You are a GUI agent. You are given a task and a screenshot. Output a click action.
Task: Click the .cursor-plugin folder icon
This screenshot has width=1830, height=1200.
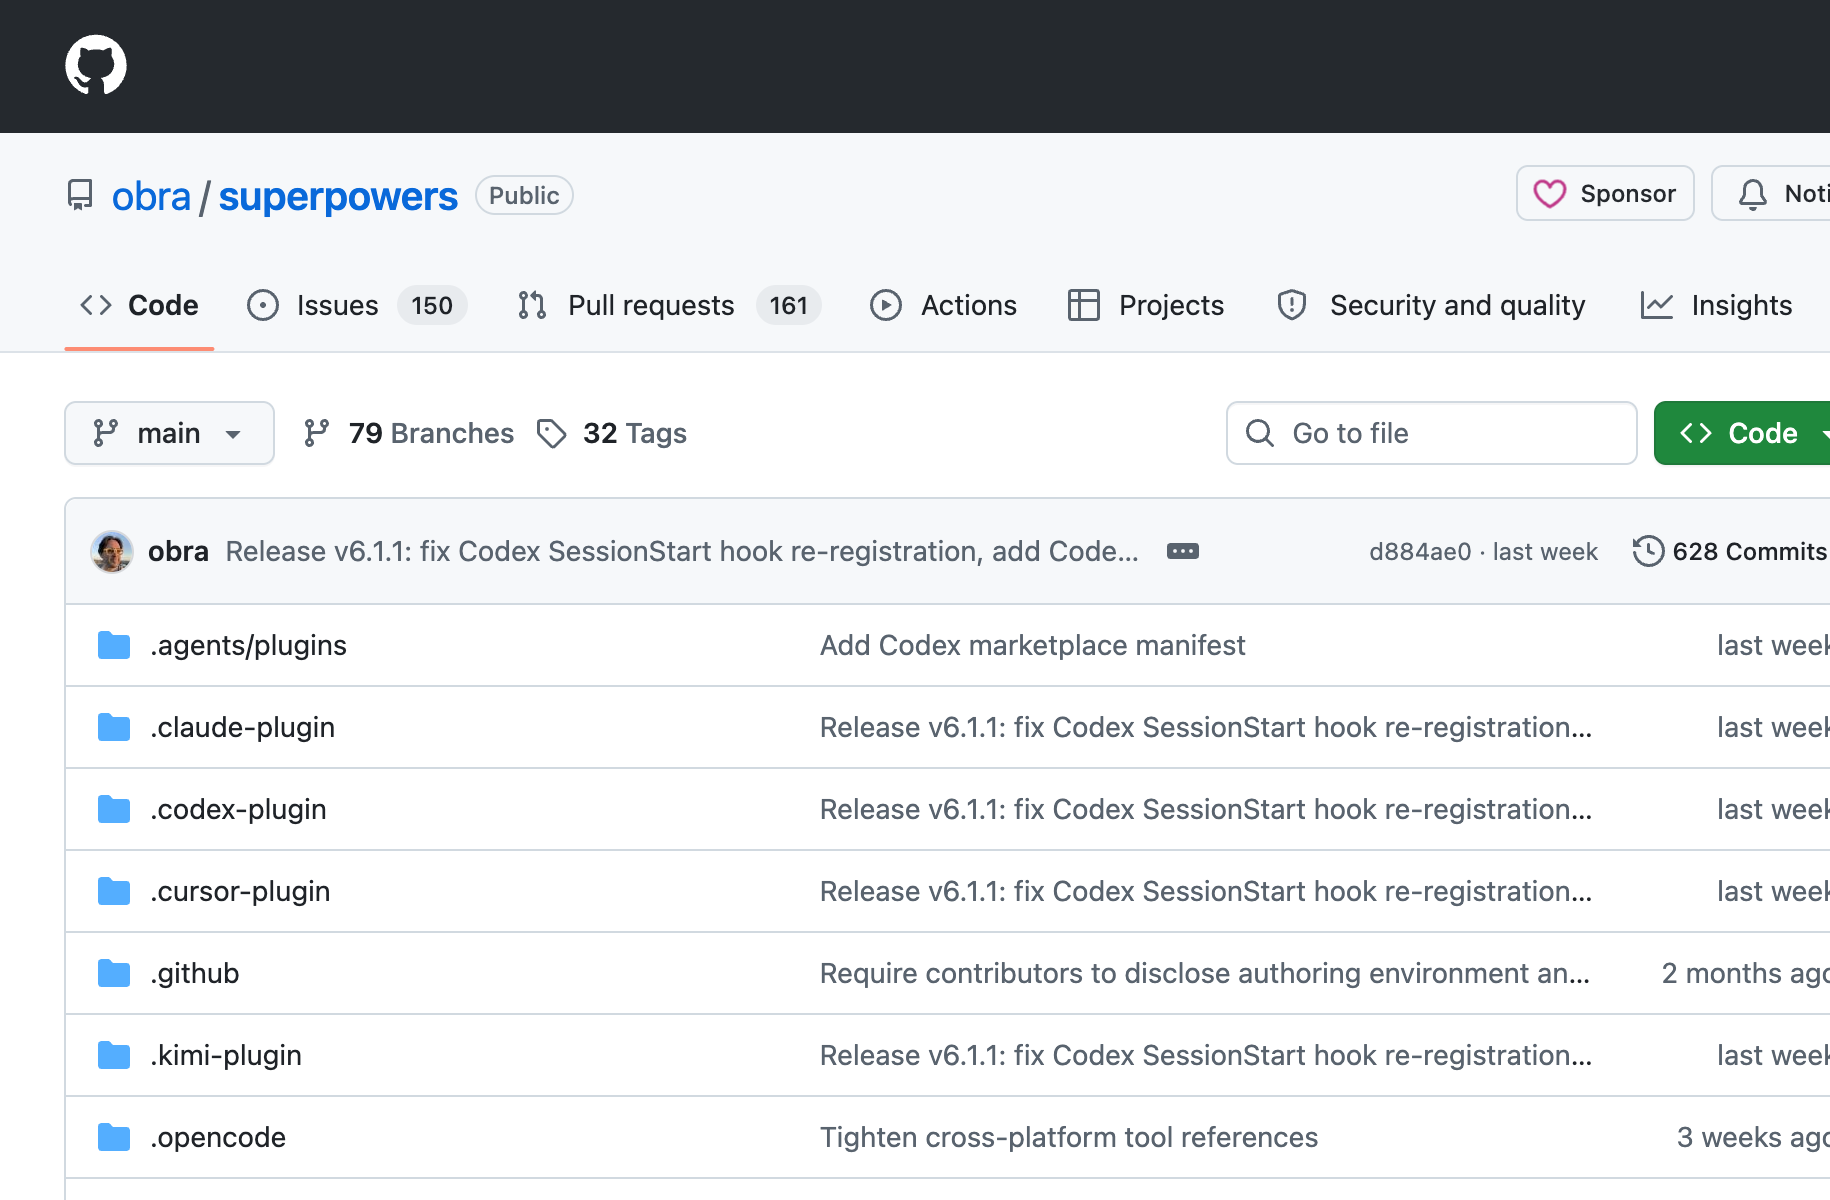[114, 891]
